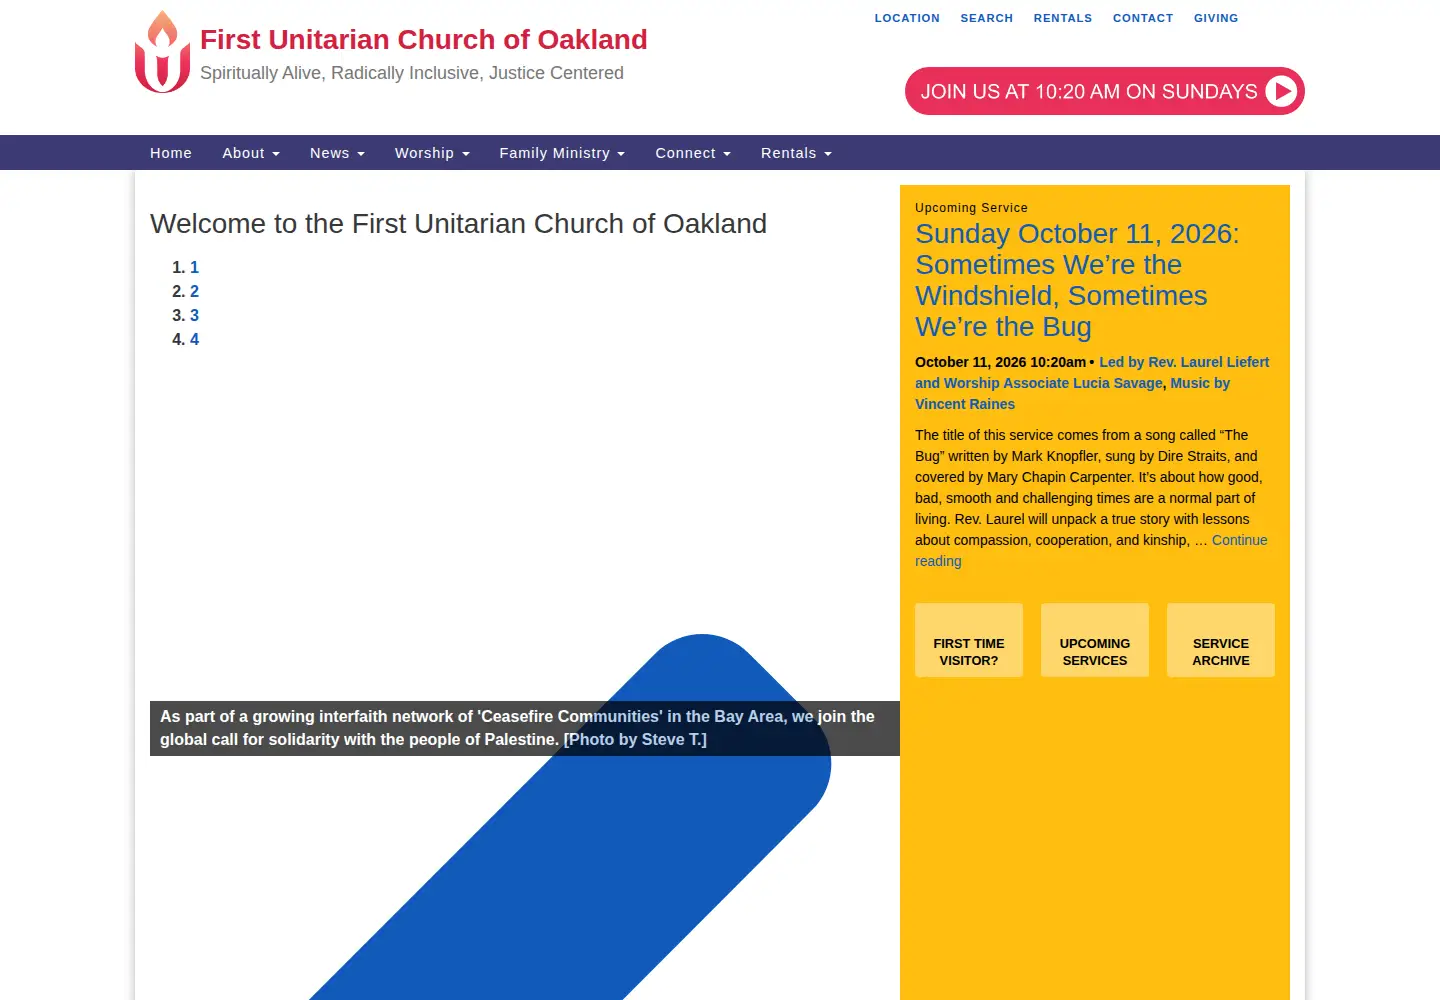1440x1000 pixels.
Task: Go to the Rentals link in top header
Action: (1063, 18)
